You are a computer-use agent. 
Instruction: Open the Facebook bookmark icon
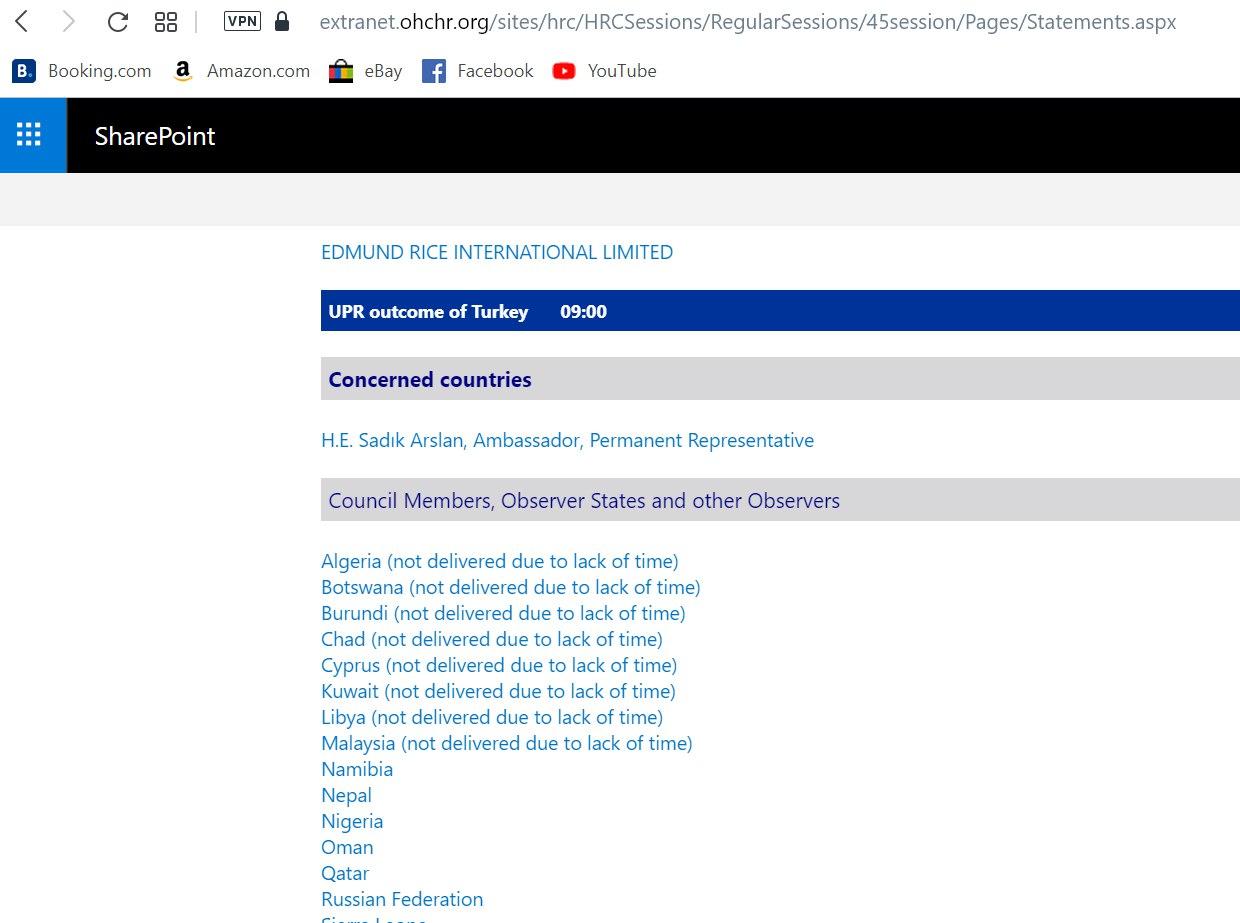click(x=434, y=71)
